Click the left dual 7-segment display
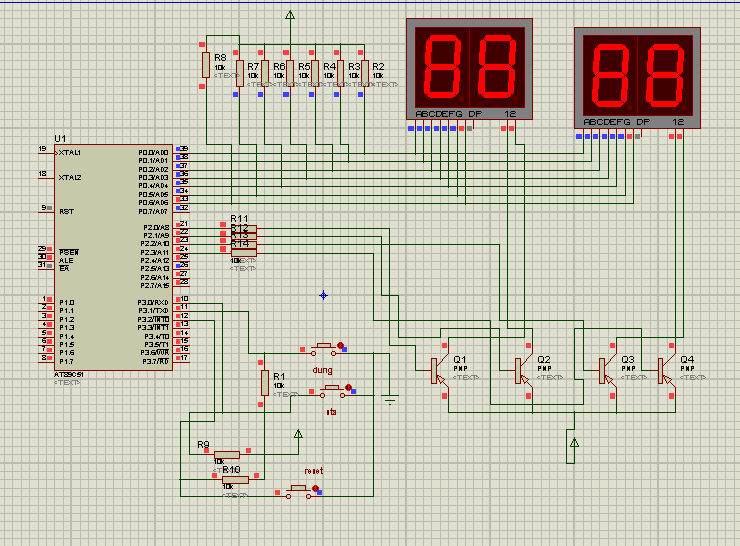This screenshot has width=740, height=546. click(x=468, y=66)
